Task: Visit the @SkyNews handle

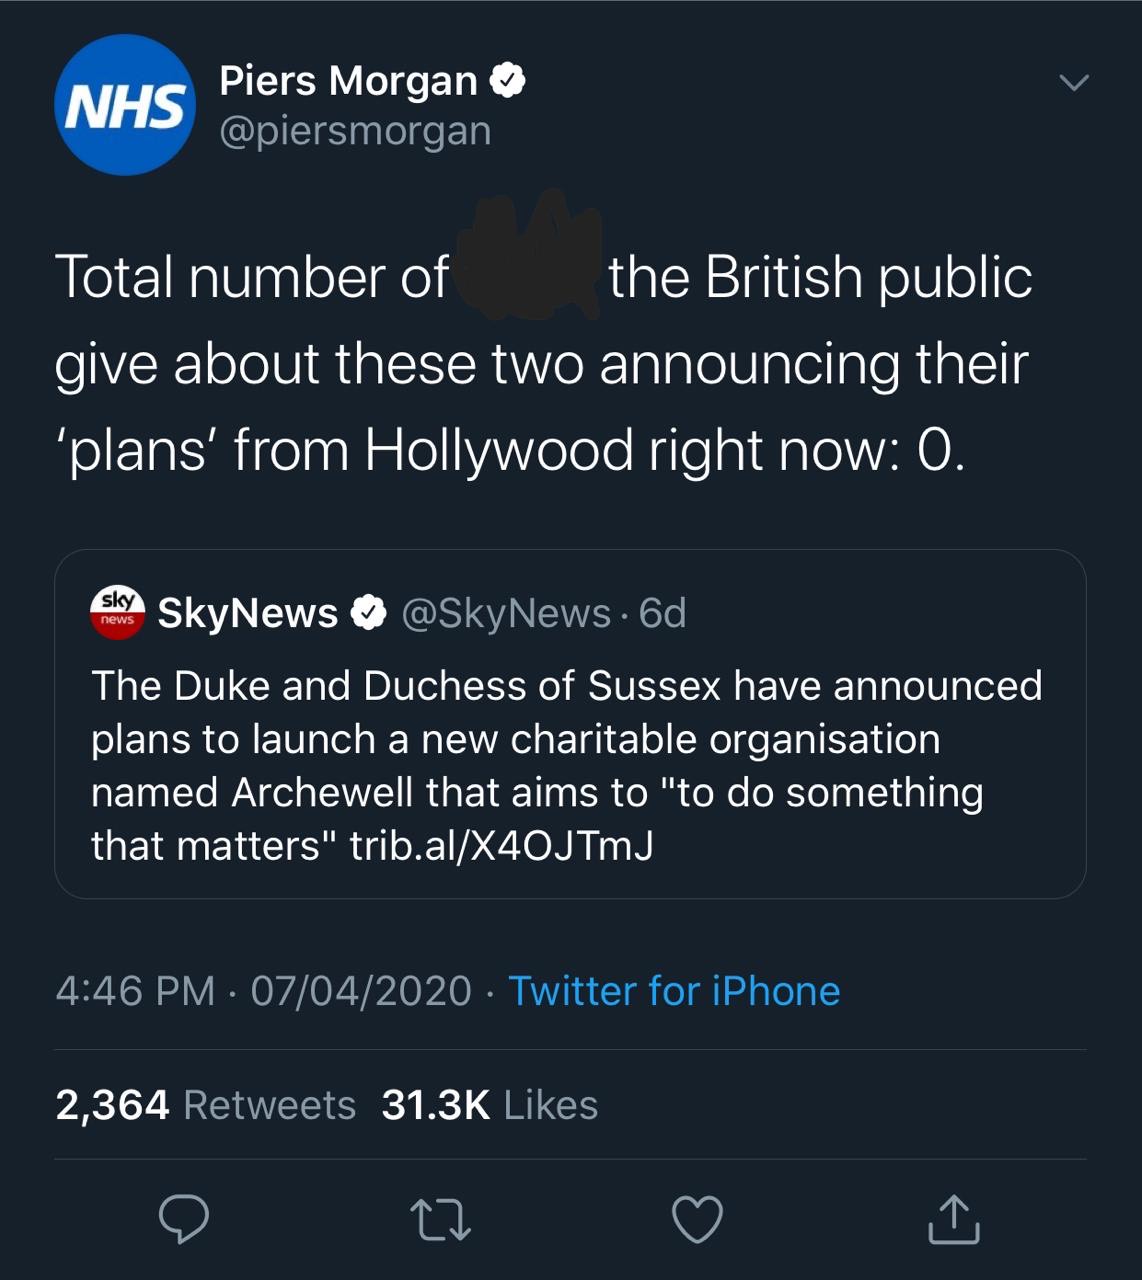Action: click(x=505, y=613)
